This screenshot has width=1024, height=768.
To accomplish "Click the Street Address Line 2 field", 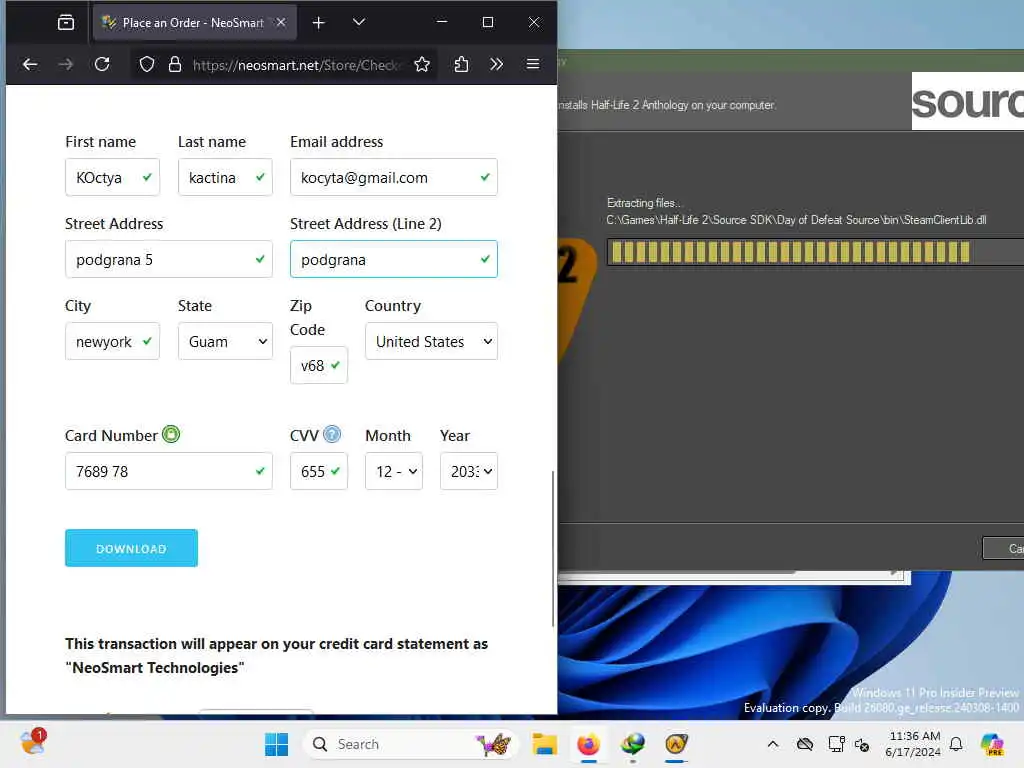I will (x=394, y=259).
